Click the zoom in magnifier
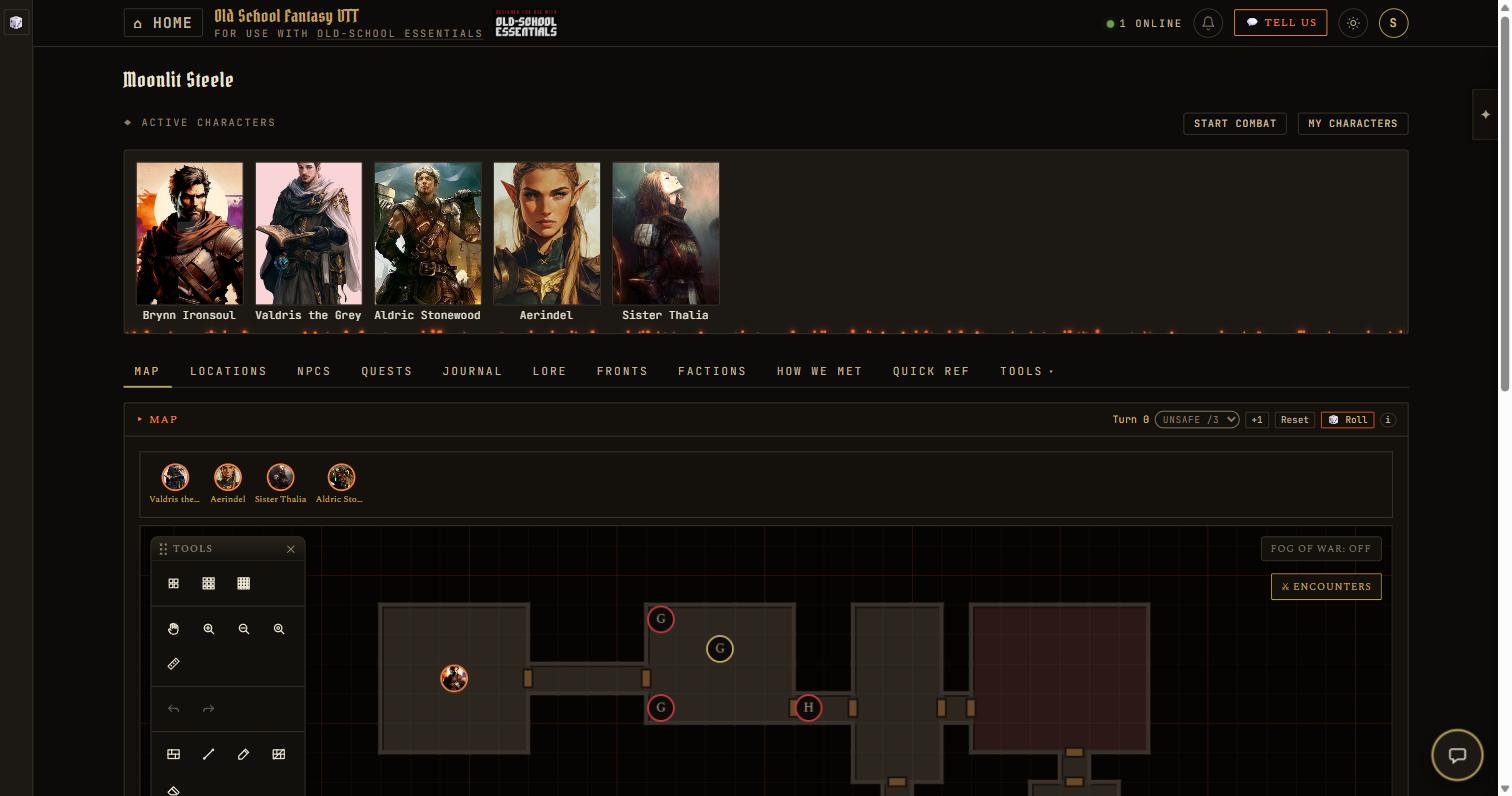The height and width of the screenshot is (796, 1512). [208, 629]
